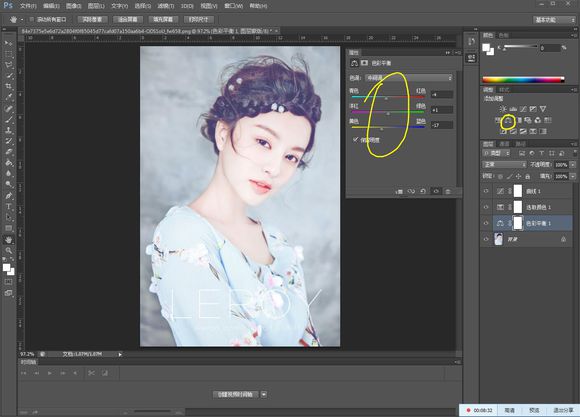Open the History panel icon
The image size is (580, 417).
coord(471,41)
